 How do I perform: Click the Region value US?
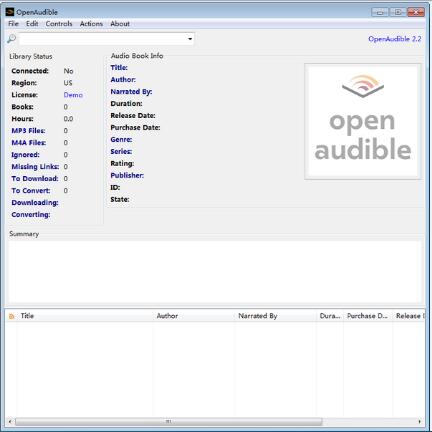click(68, 83)
